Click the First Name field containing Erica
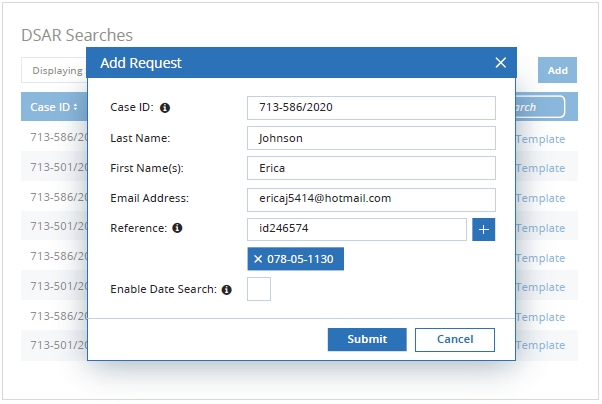Viewport: 602px width, 404px height. click(371, 168)
